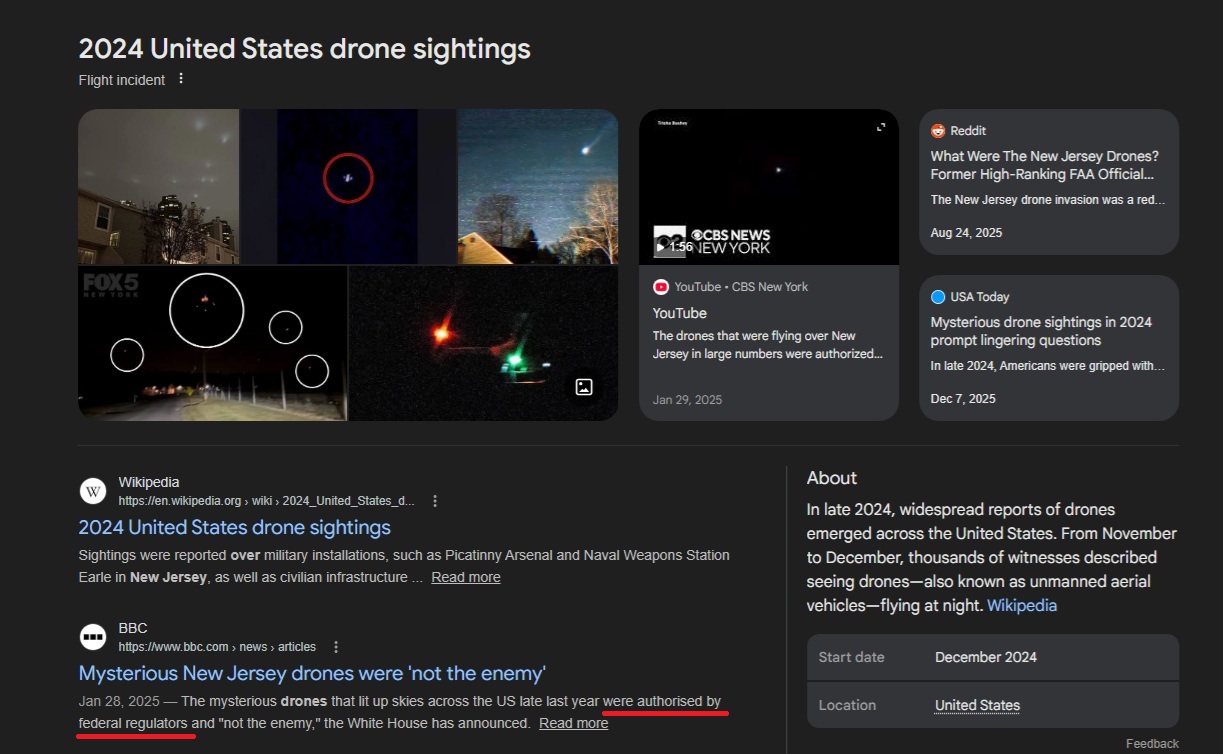Click the Location label in About panel

coord(847,705)
